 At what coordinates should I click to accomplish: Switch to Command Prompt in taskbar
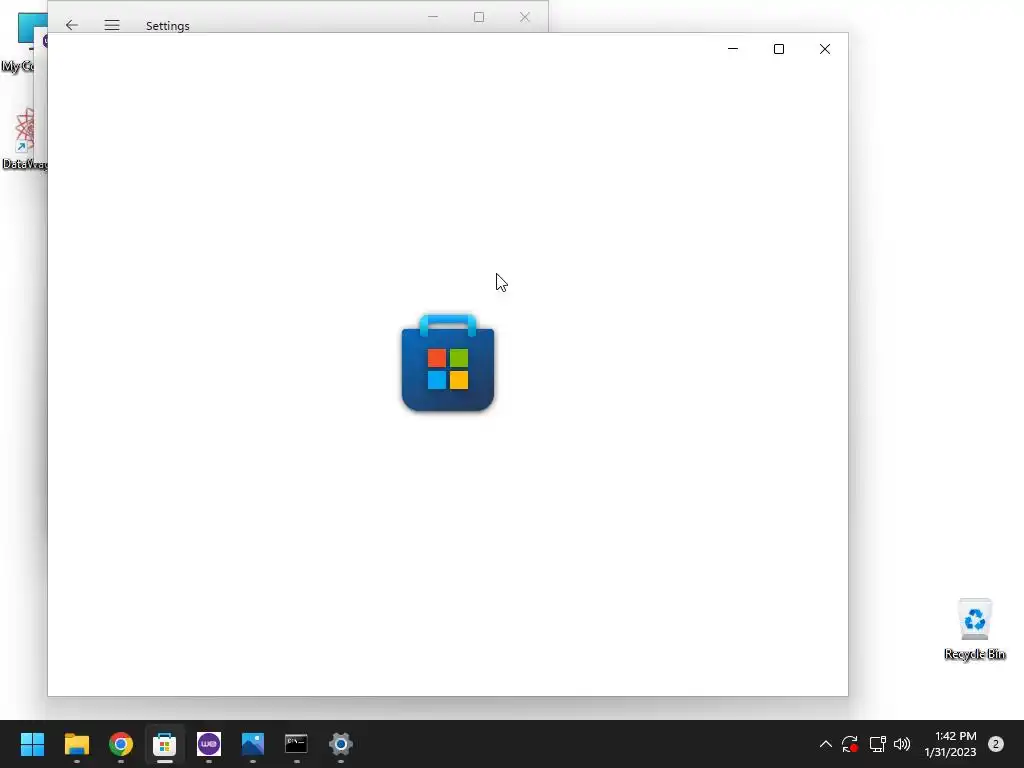pos(296,744)
